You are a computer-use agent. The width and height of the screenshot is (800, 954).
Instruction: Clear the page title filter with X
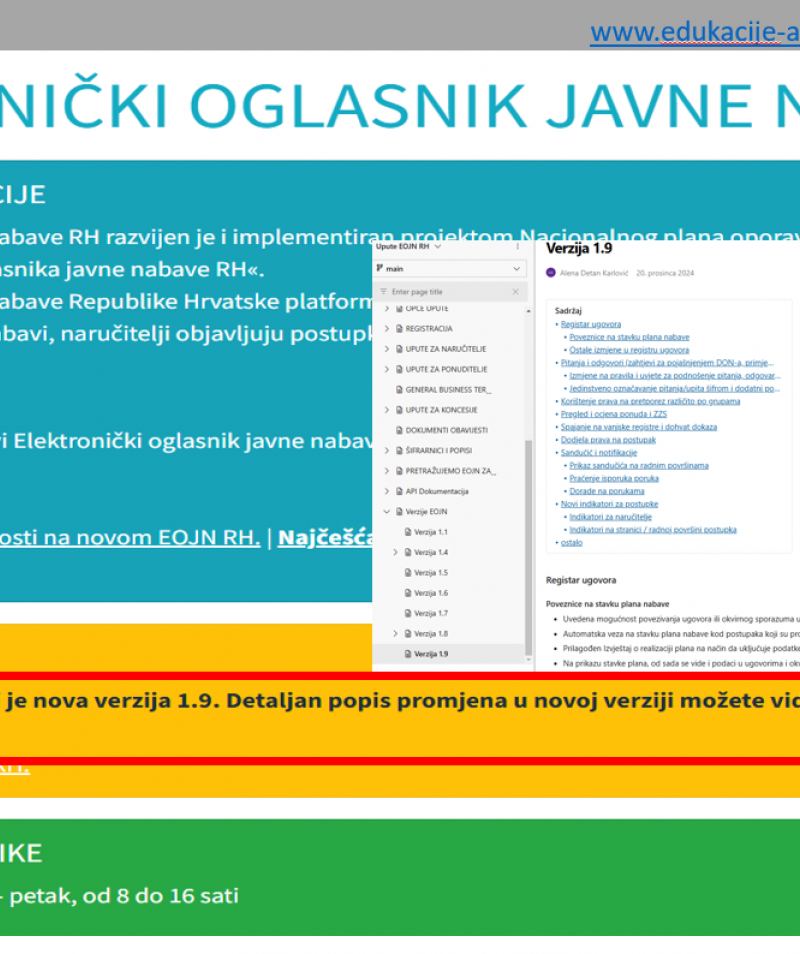tap(515, 292)
